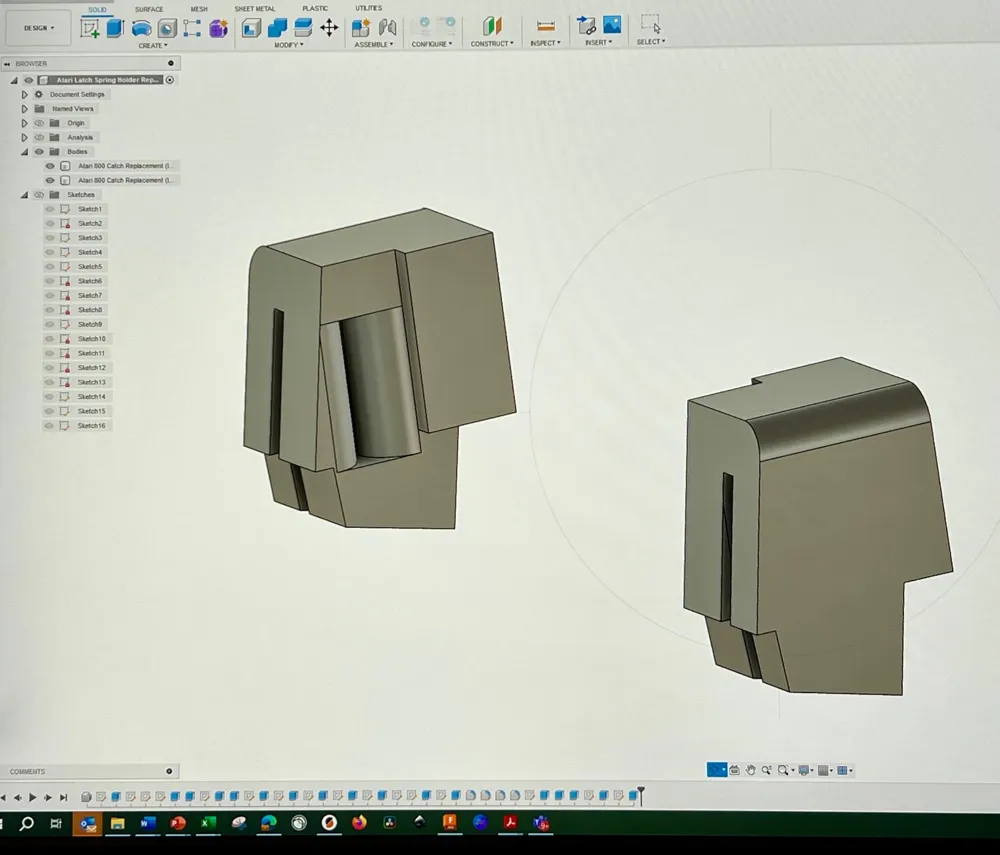
Task: Show Sketch16 using its eye icon
Action: [50, 425]
